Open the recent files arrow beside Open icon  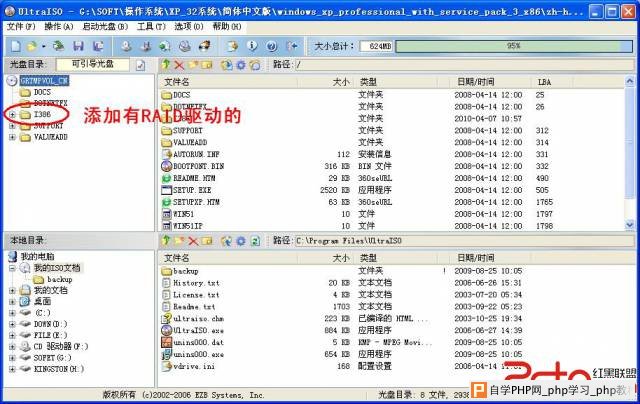pyautogui.click(x=43, y=46)
